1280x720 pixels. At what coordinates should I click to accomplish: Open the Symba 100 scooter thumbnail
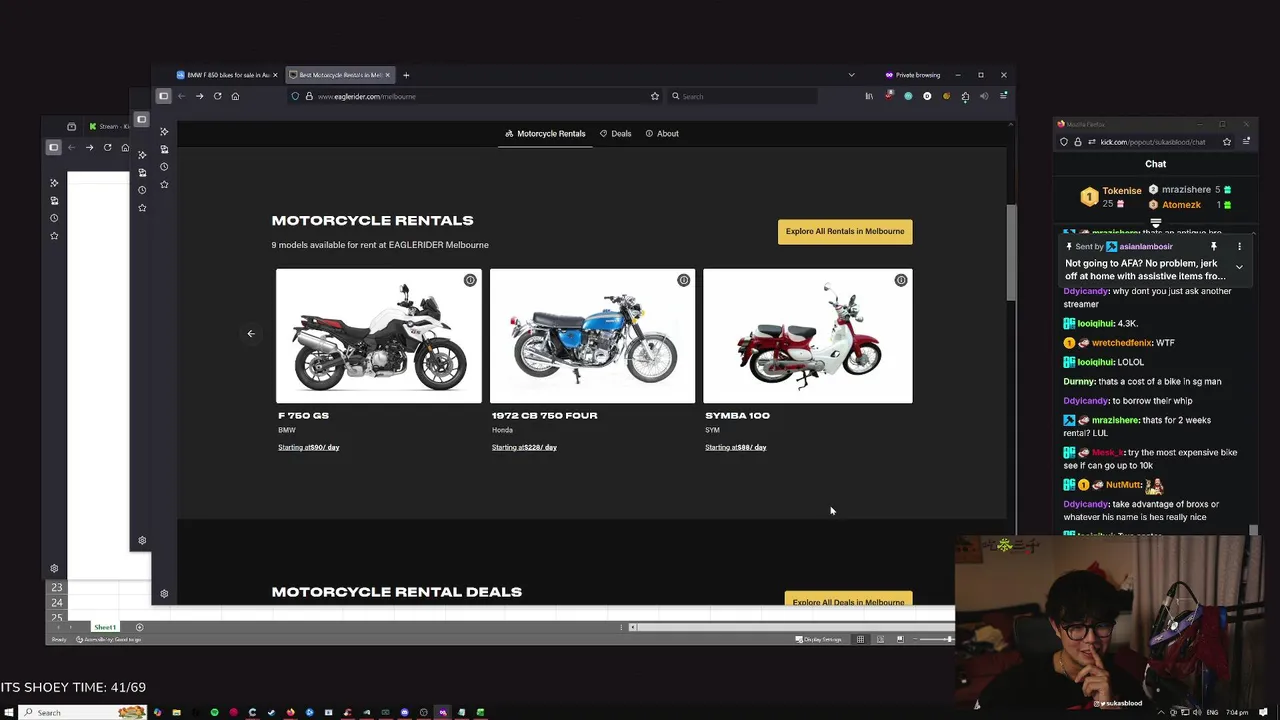click(808, 336)
